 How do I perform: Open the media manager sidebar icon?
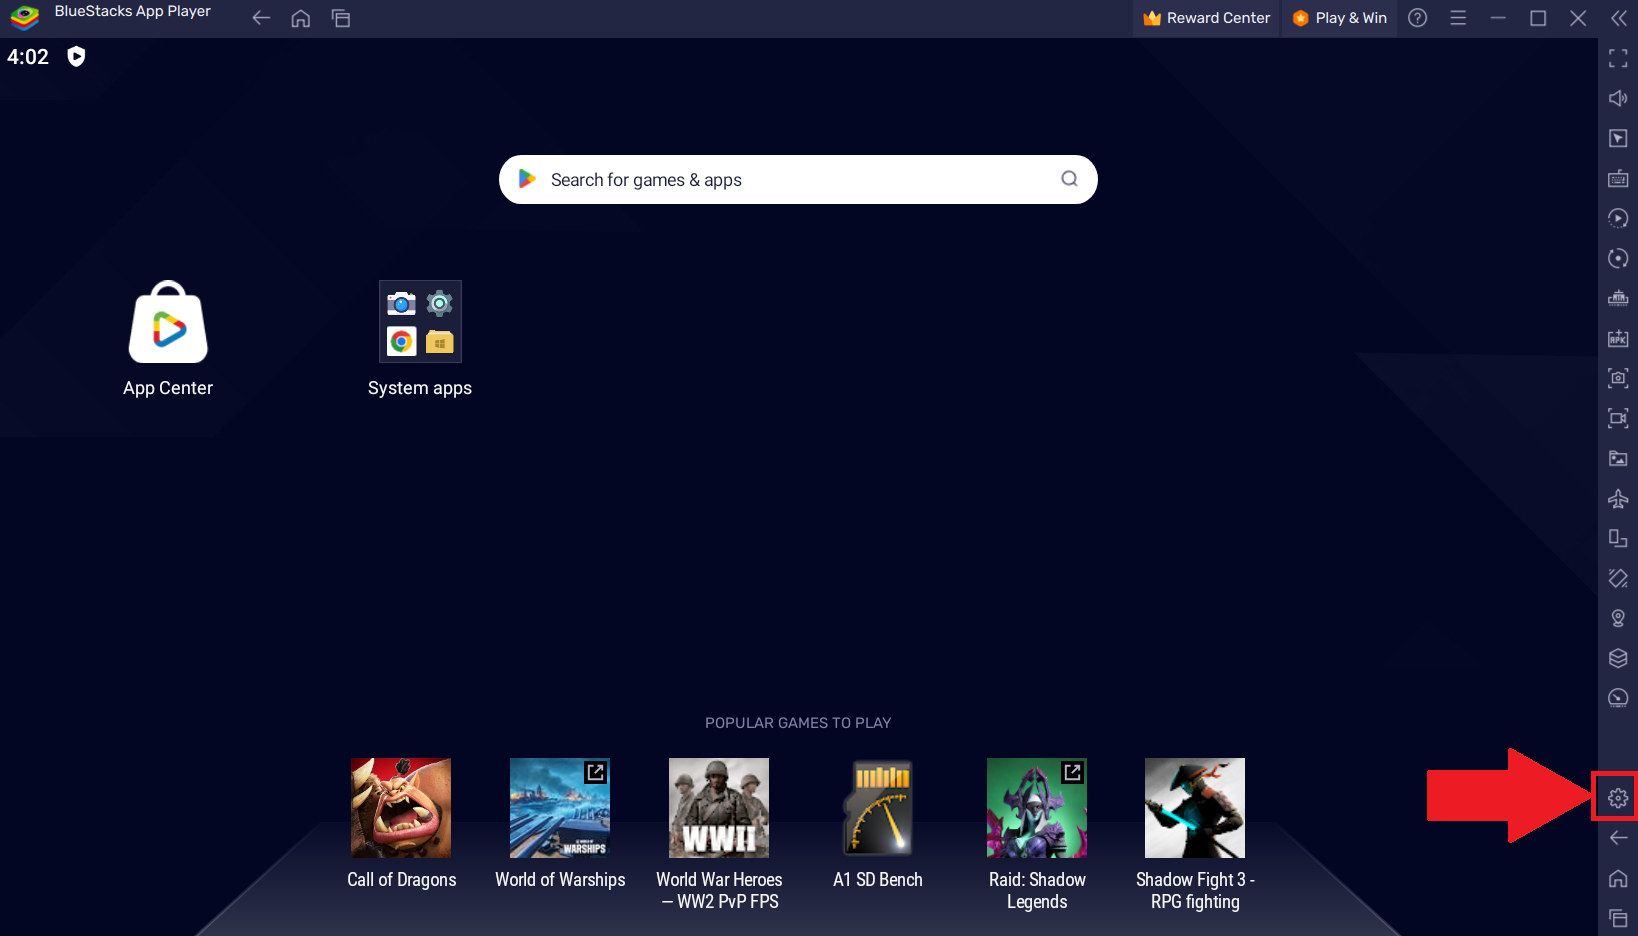pyautogui.click(x=1618, y=458)
